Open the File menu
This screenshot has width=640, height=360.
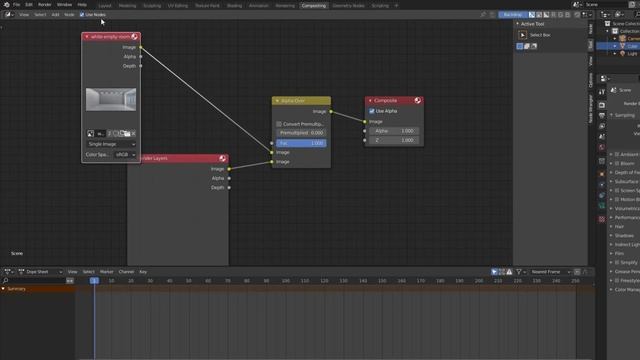tap(16, 4)
